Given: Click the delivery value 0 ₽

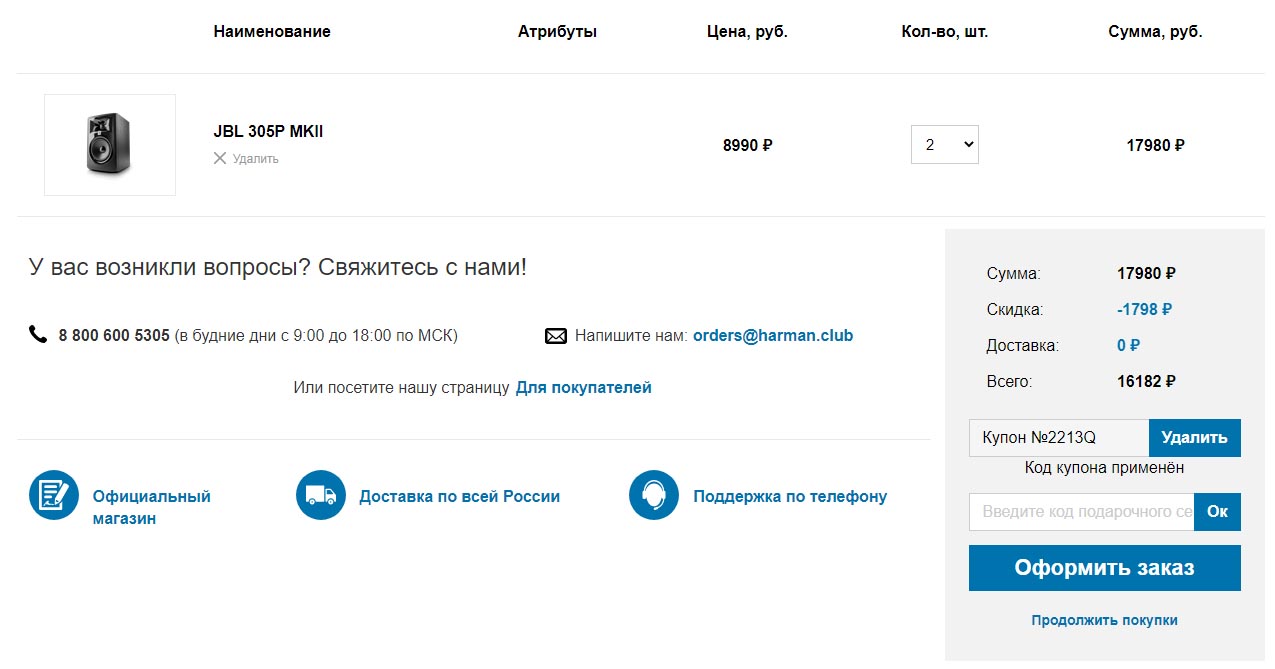Looking at the screenshot, I should point(1129,346).
